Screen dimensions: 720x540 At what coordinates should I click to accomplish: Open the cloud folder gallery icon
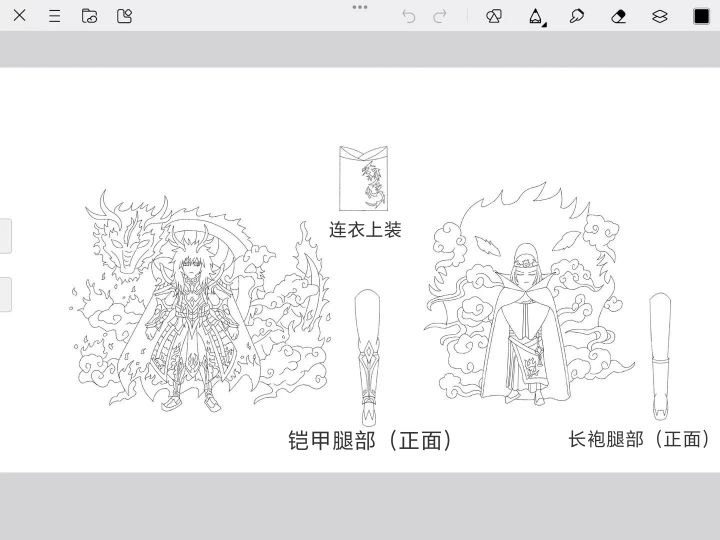(x=89, y=16)
